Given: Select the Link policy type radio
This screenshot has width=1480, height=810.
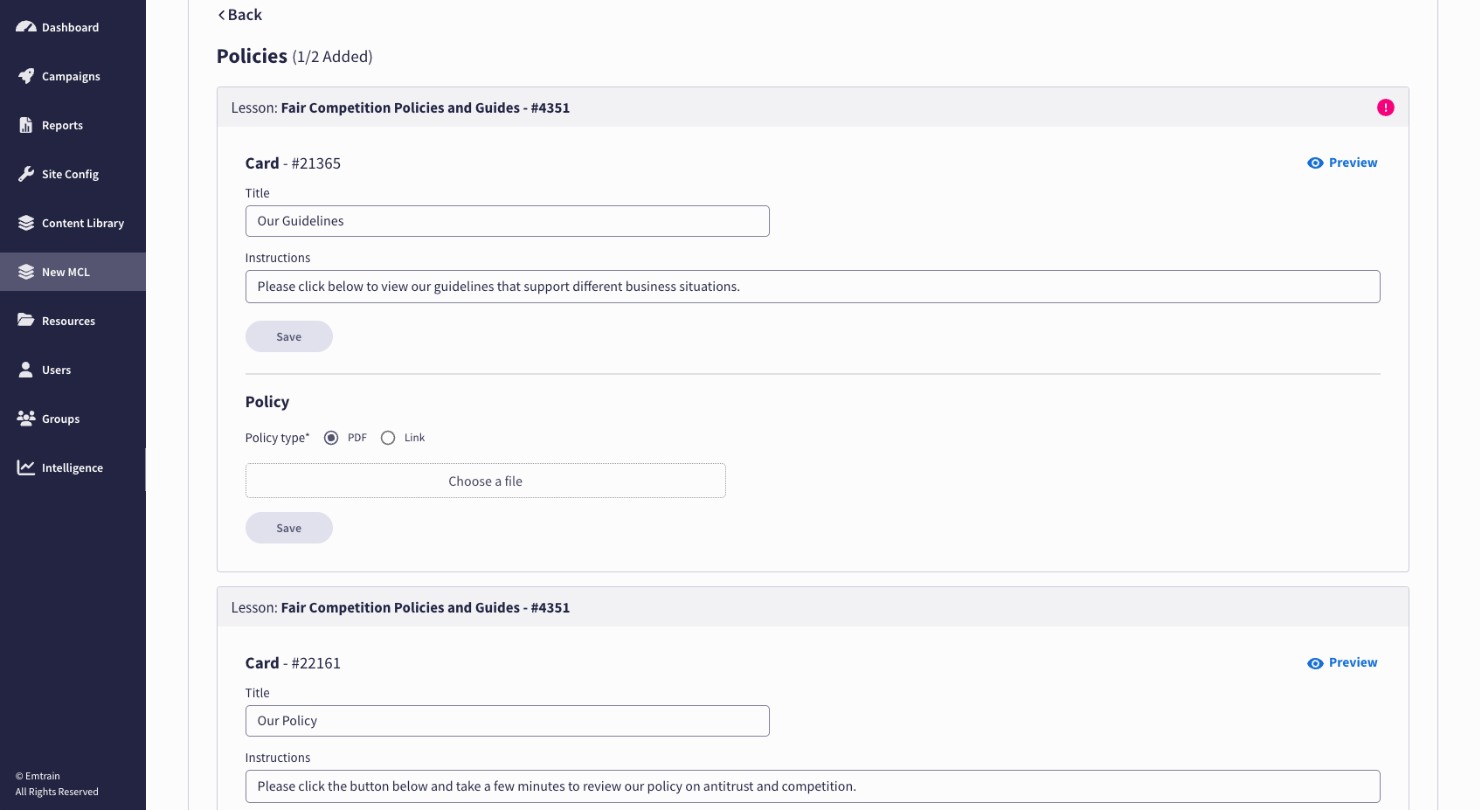Looking at the screenshot, I should click(x=388, y=438).
